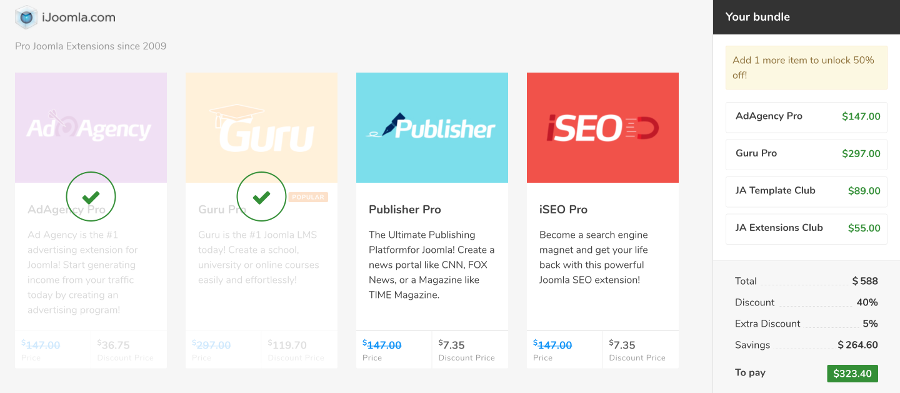Click the iJoomla.com site name text
The width and height of the screenshot is (900, 393).
(x=79, y=18)
